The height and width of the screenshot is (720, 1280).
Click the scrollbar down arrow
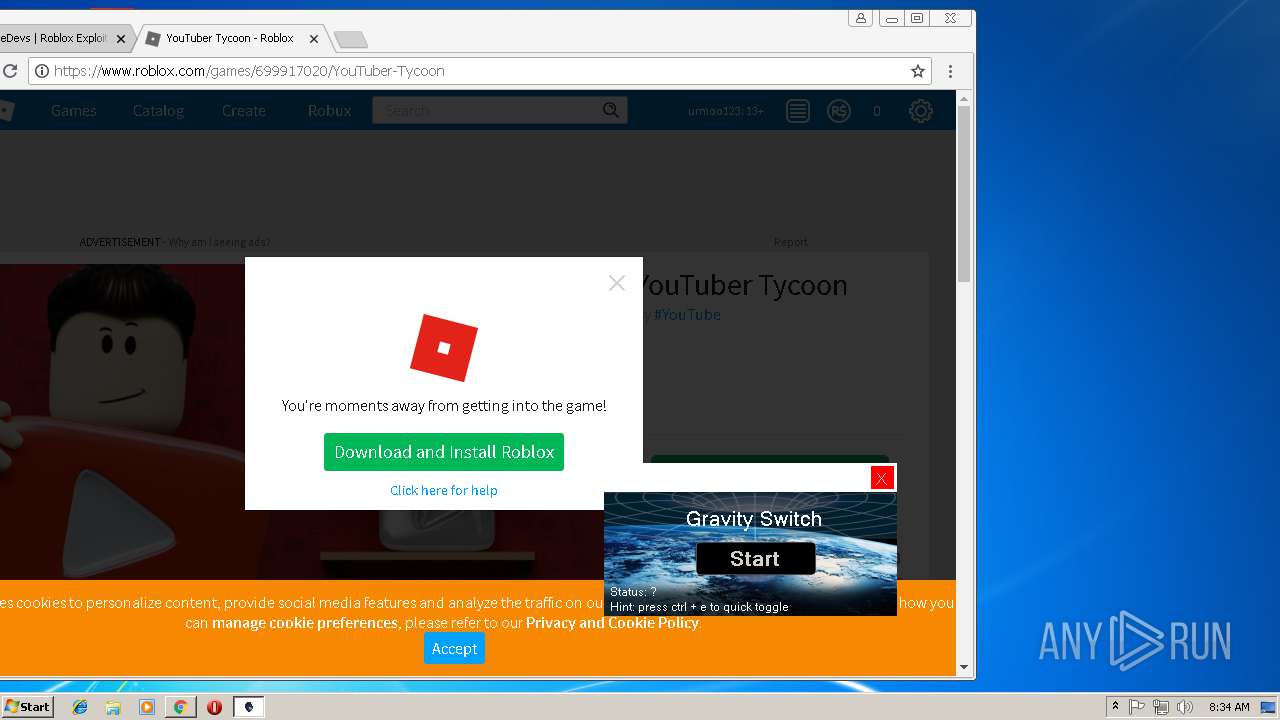click(x=964, y=667)
